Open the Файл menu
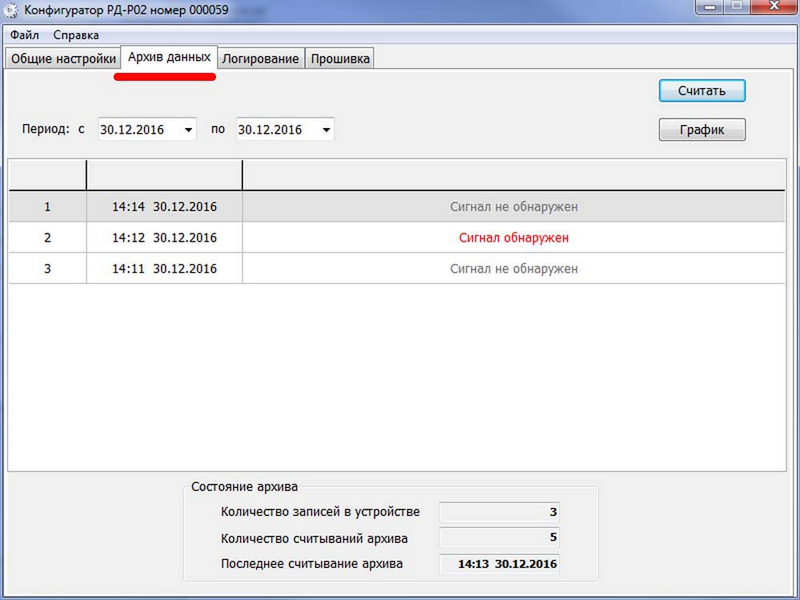 [24, 35]
